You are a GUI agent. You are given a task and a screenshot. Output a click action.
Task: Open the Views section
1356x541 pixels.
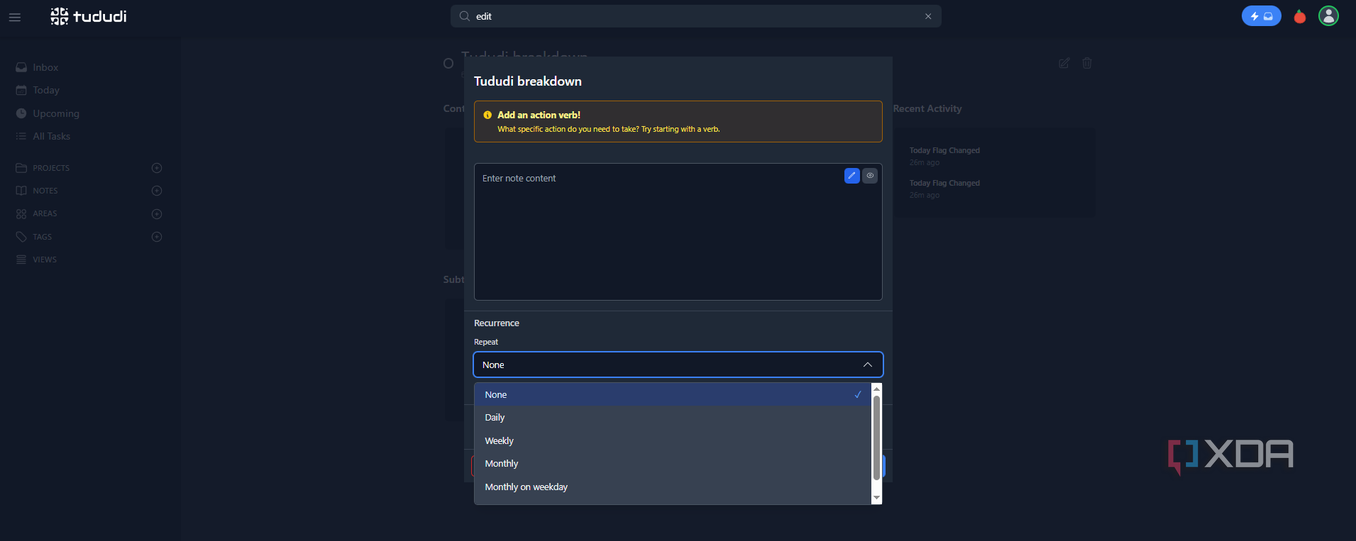click(x=45, y=260)
